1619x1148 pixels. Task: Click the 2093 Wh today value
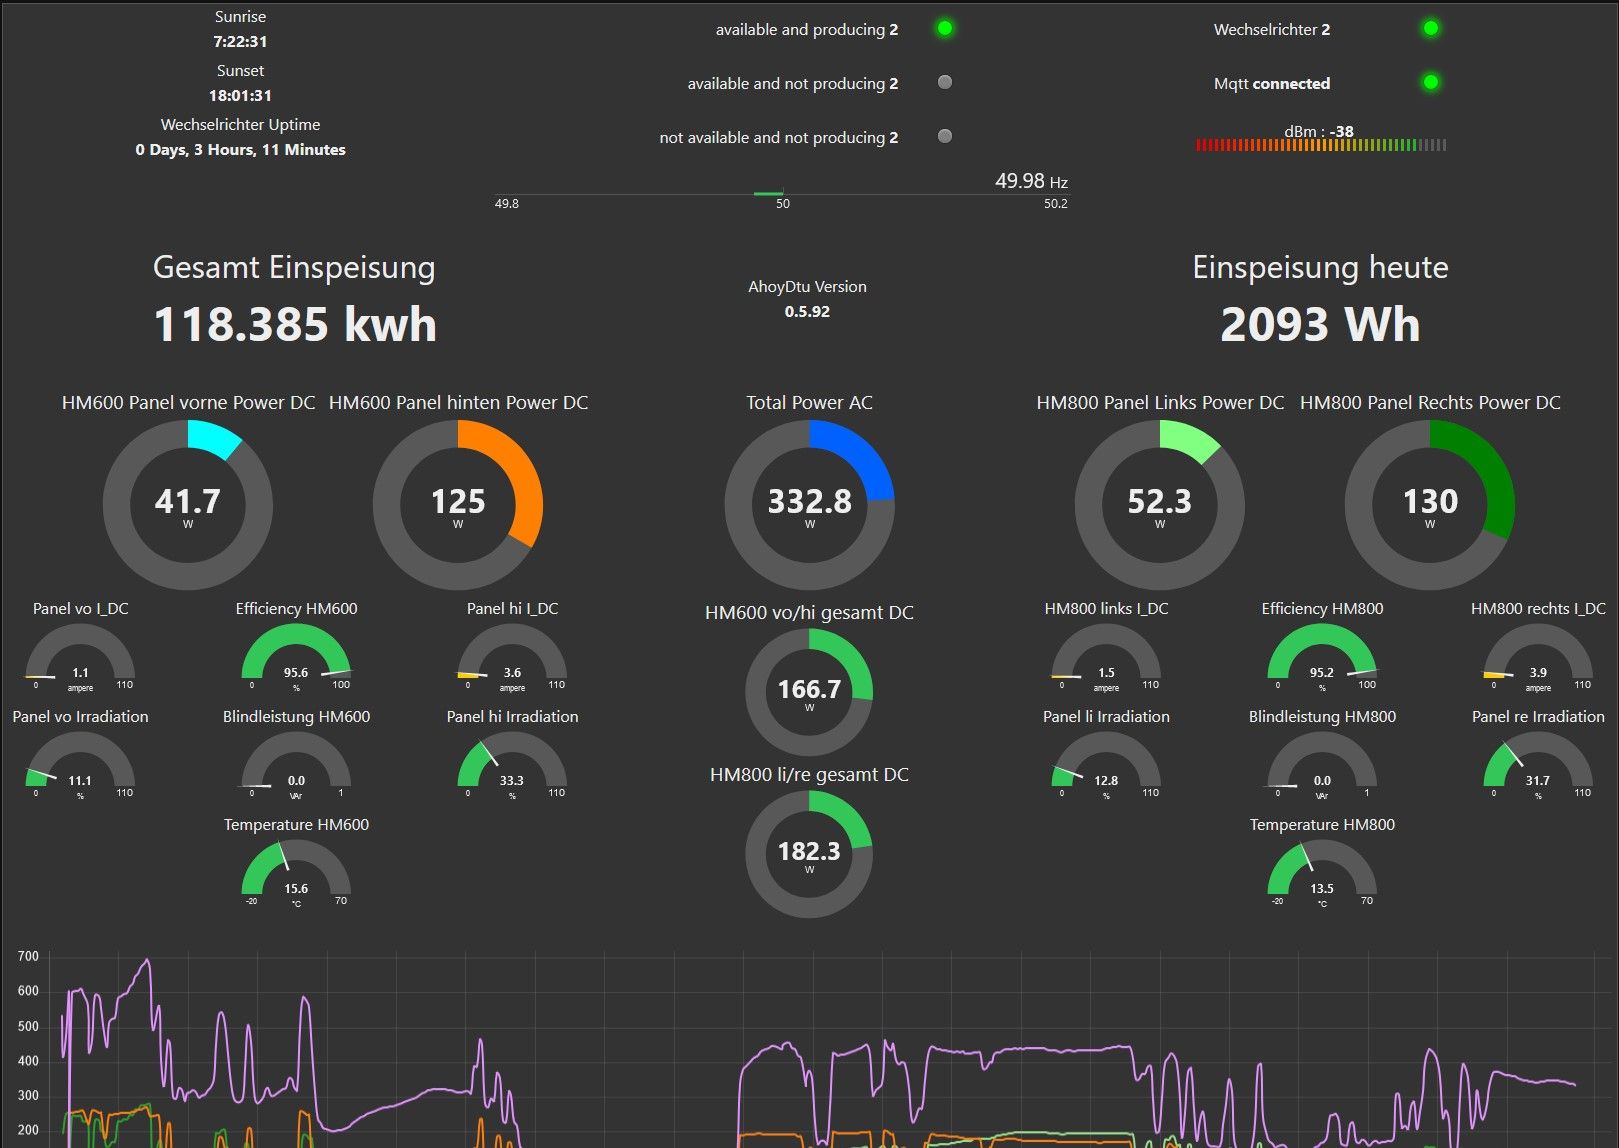click(x=1320, y=325)
